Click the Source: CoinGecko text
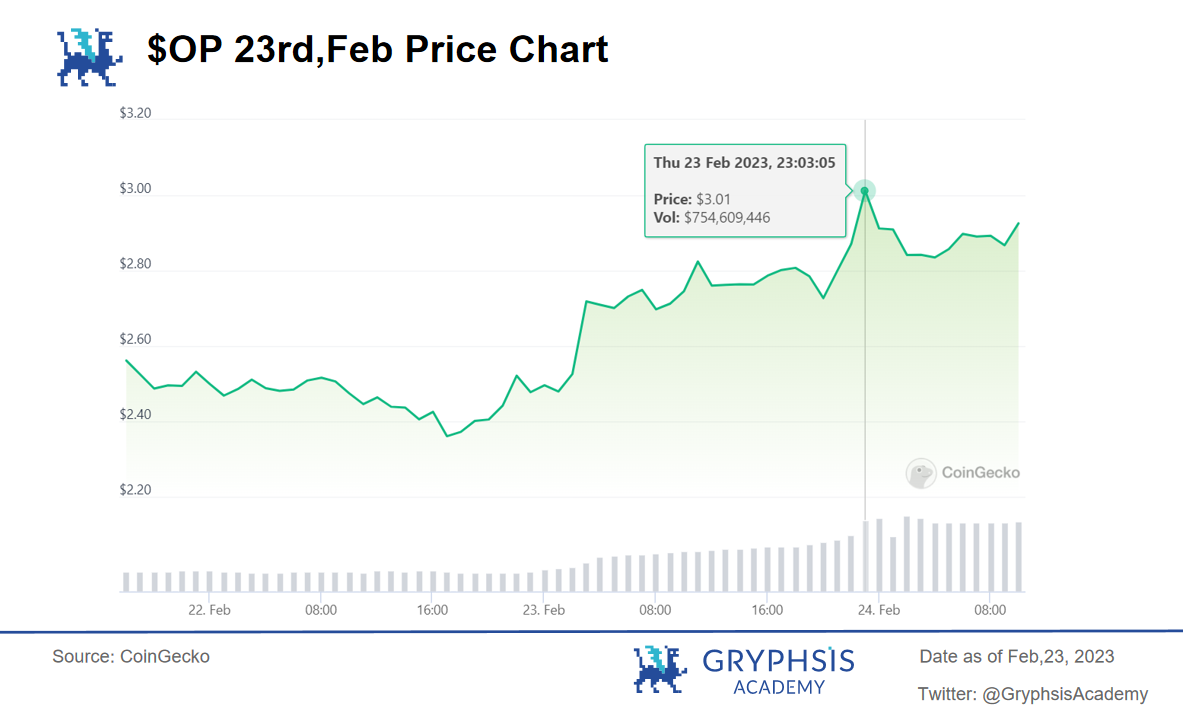1183x722 pixels. coord(131,657)
